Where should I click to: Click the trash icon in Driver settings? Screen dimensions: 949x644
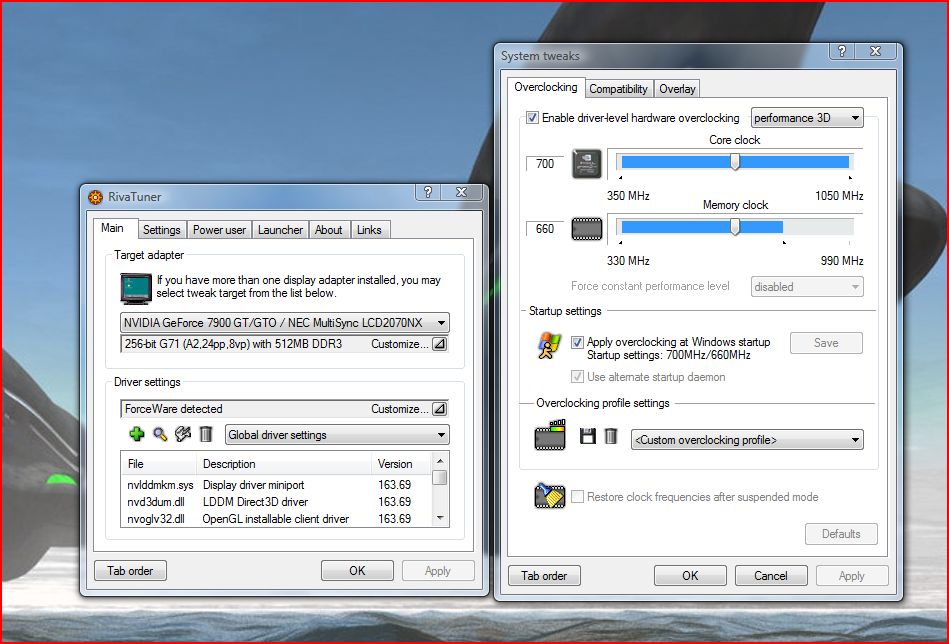(x=206, y=434)
